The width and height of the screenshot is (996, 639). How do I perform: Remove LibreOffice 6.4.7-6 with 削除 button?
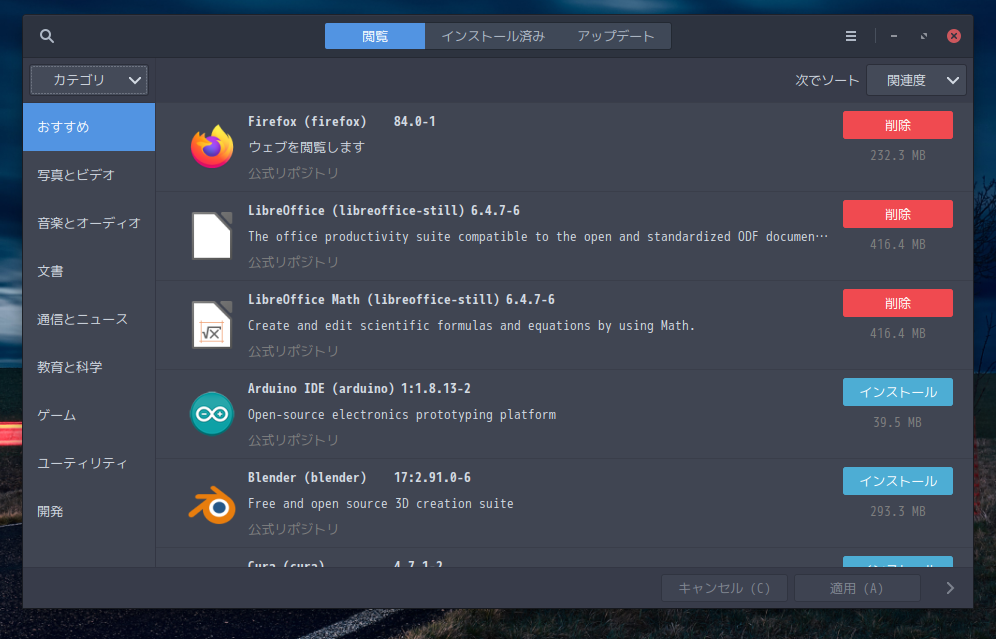[x=898, y=214]
